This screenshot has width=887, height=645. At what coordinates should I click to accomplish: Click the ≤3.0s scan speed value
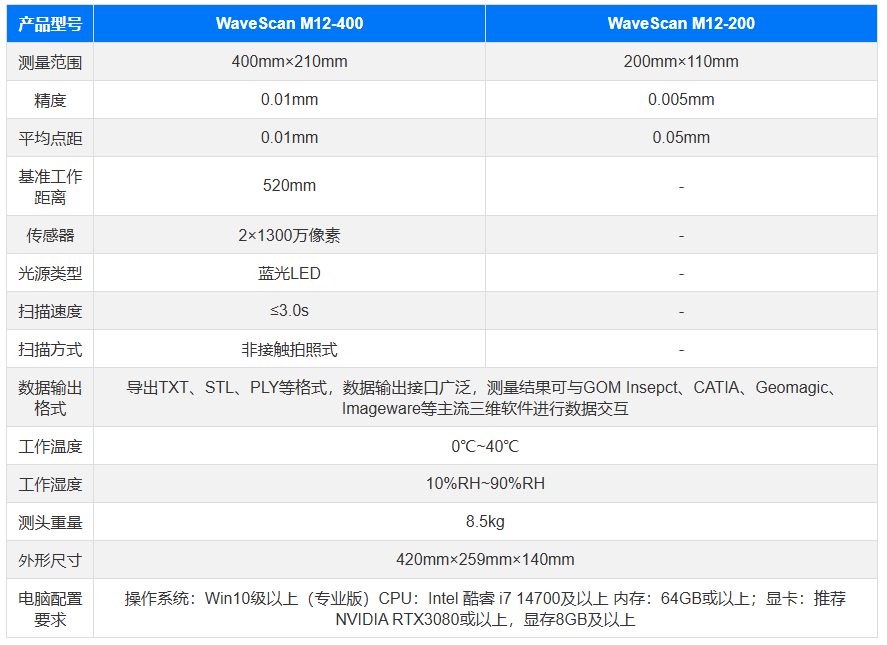[x=289, y=312]
